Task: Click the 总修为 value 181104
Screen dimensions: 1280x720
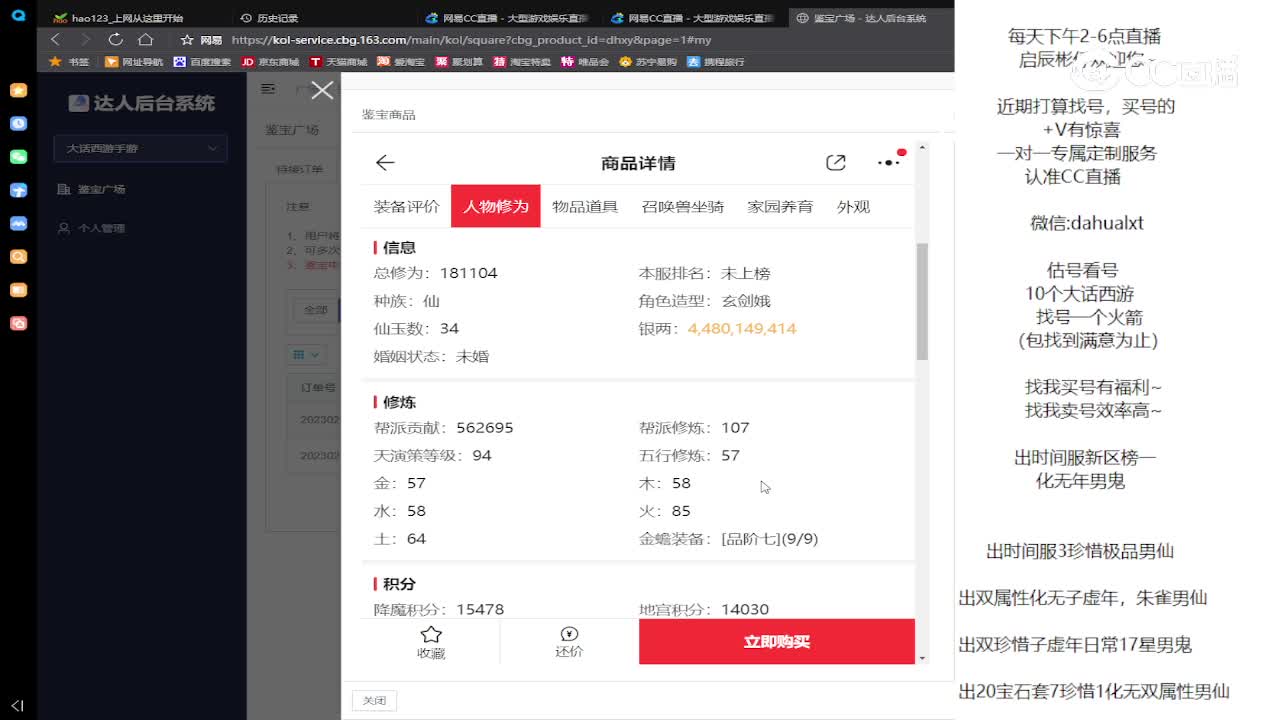Action: coord(468,273)
